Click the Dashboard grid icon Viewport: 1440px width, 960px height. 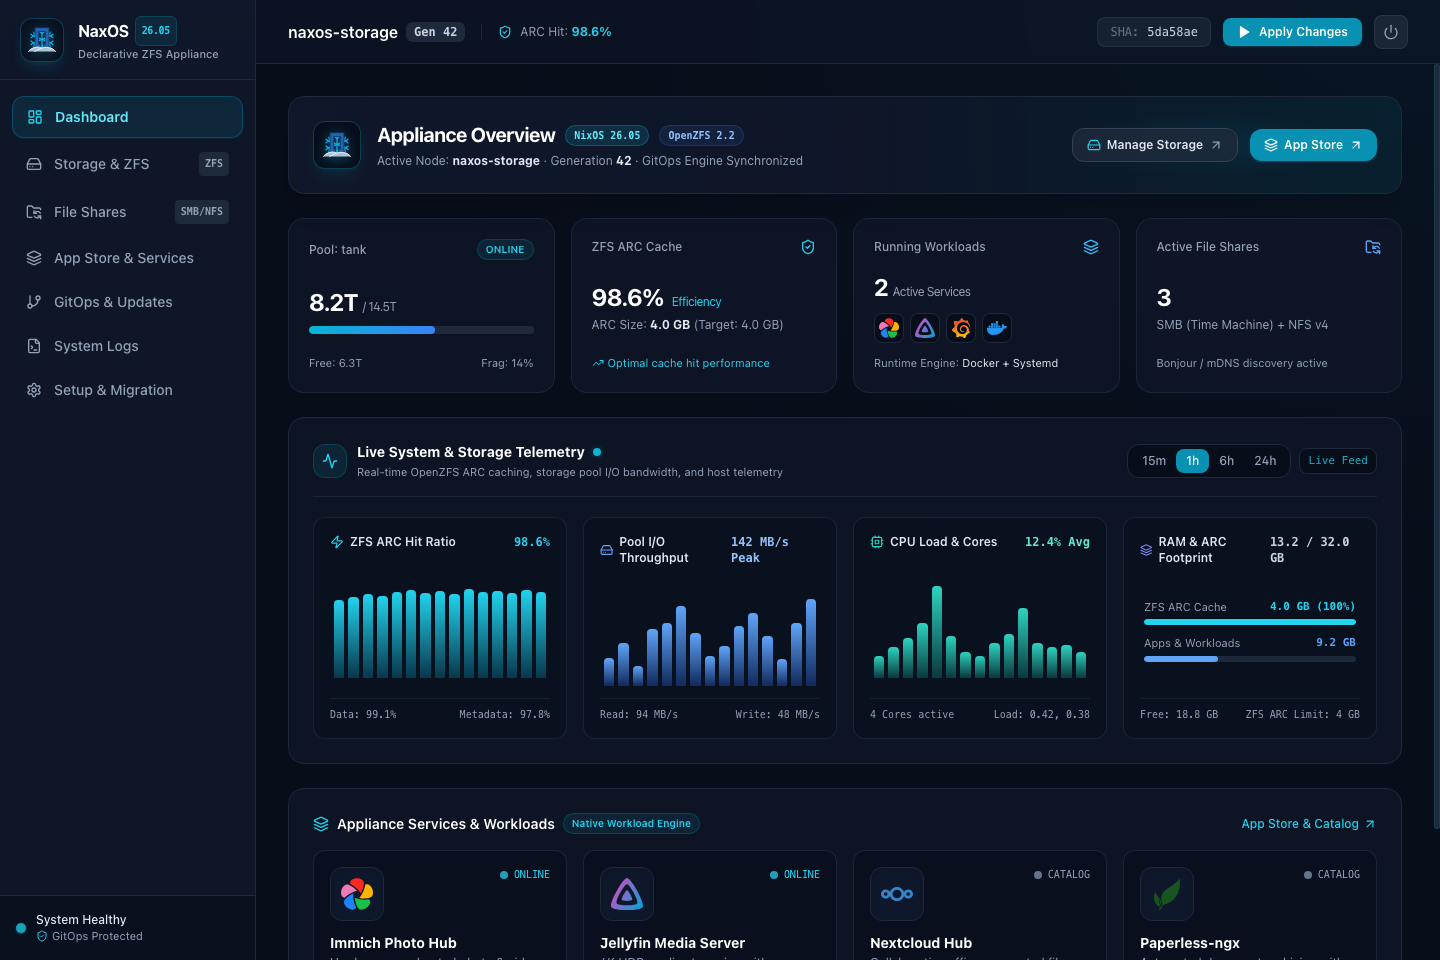(35, 117)
